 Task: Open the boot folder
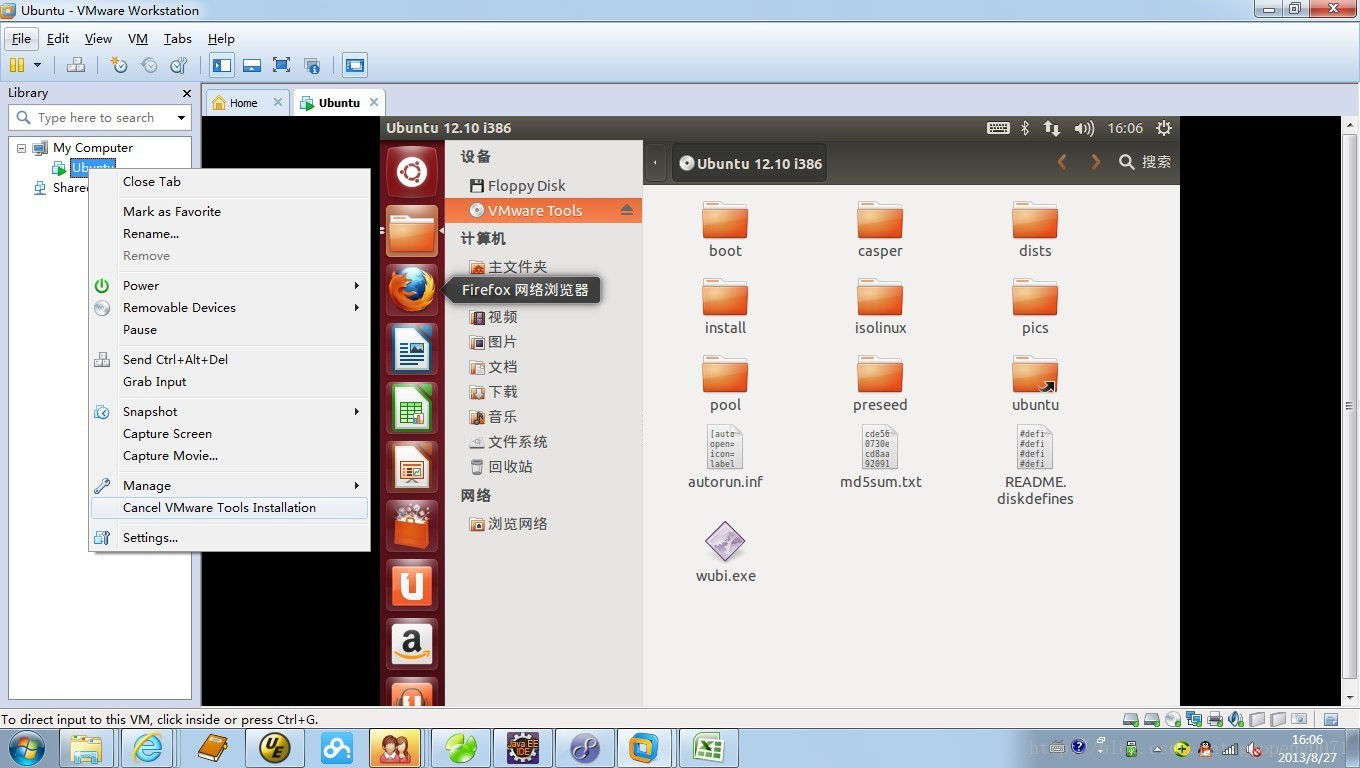(x=725, y=230)
